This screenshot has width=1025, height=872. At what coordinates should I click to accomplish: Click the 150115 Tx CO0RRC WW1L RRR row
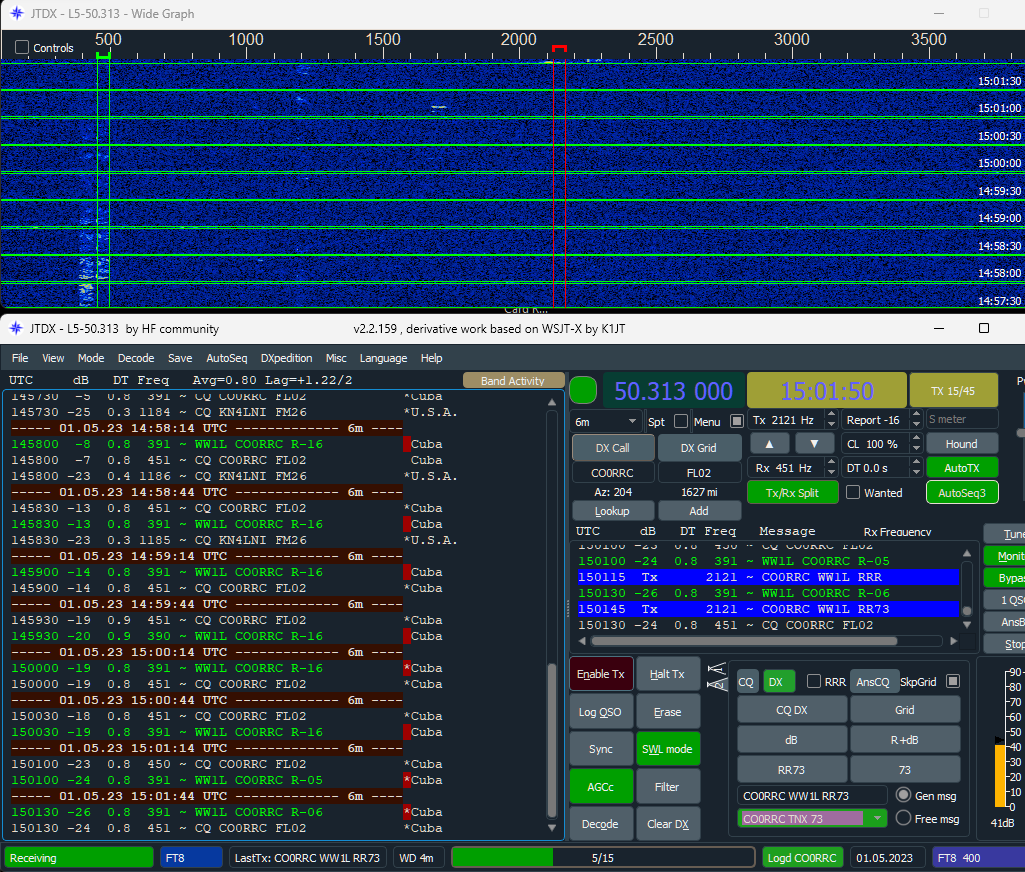coord(768,577)
